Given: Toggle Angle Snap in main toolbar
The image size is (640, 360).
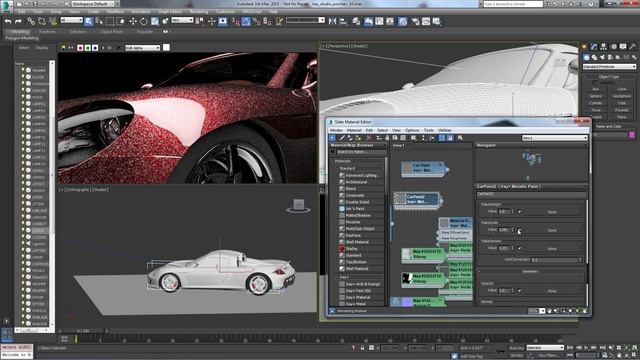Looking at the screenshot, I should click(x=246, y=21).
